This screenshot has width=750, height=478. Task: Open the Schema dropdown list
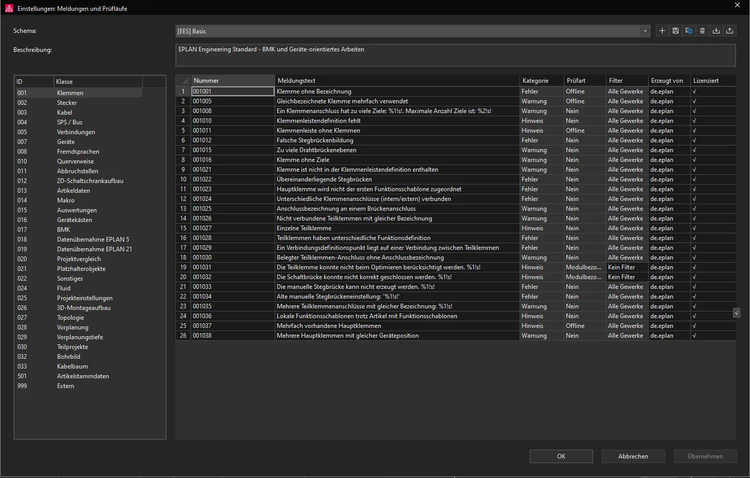(646, 31)
